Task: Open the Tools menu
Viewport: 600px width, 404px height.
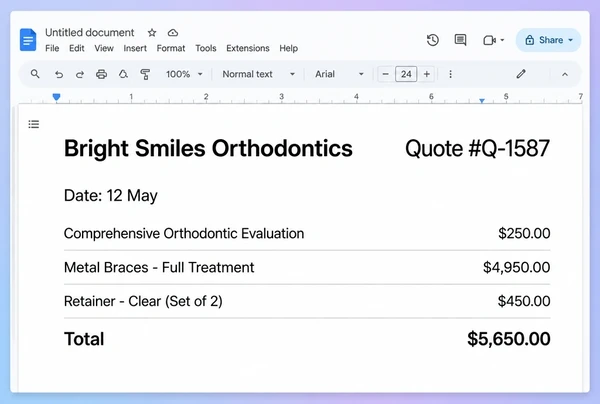Action: point(206,48)
